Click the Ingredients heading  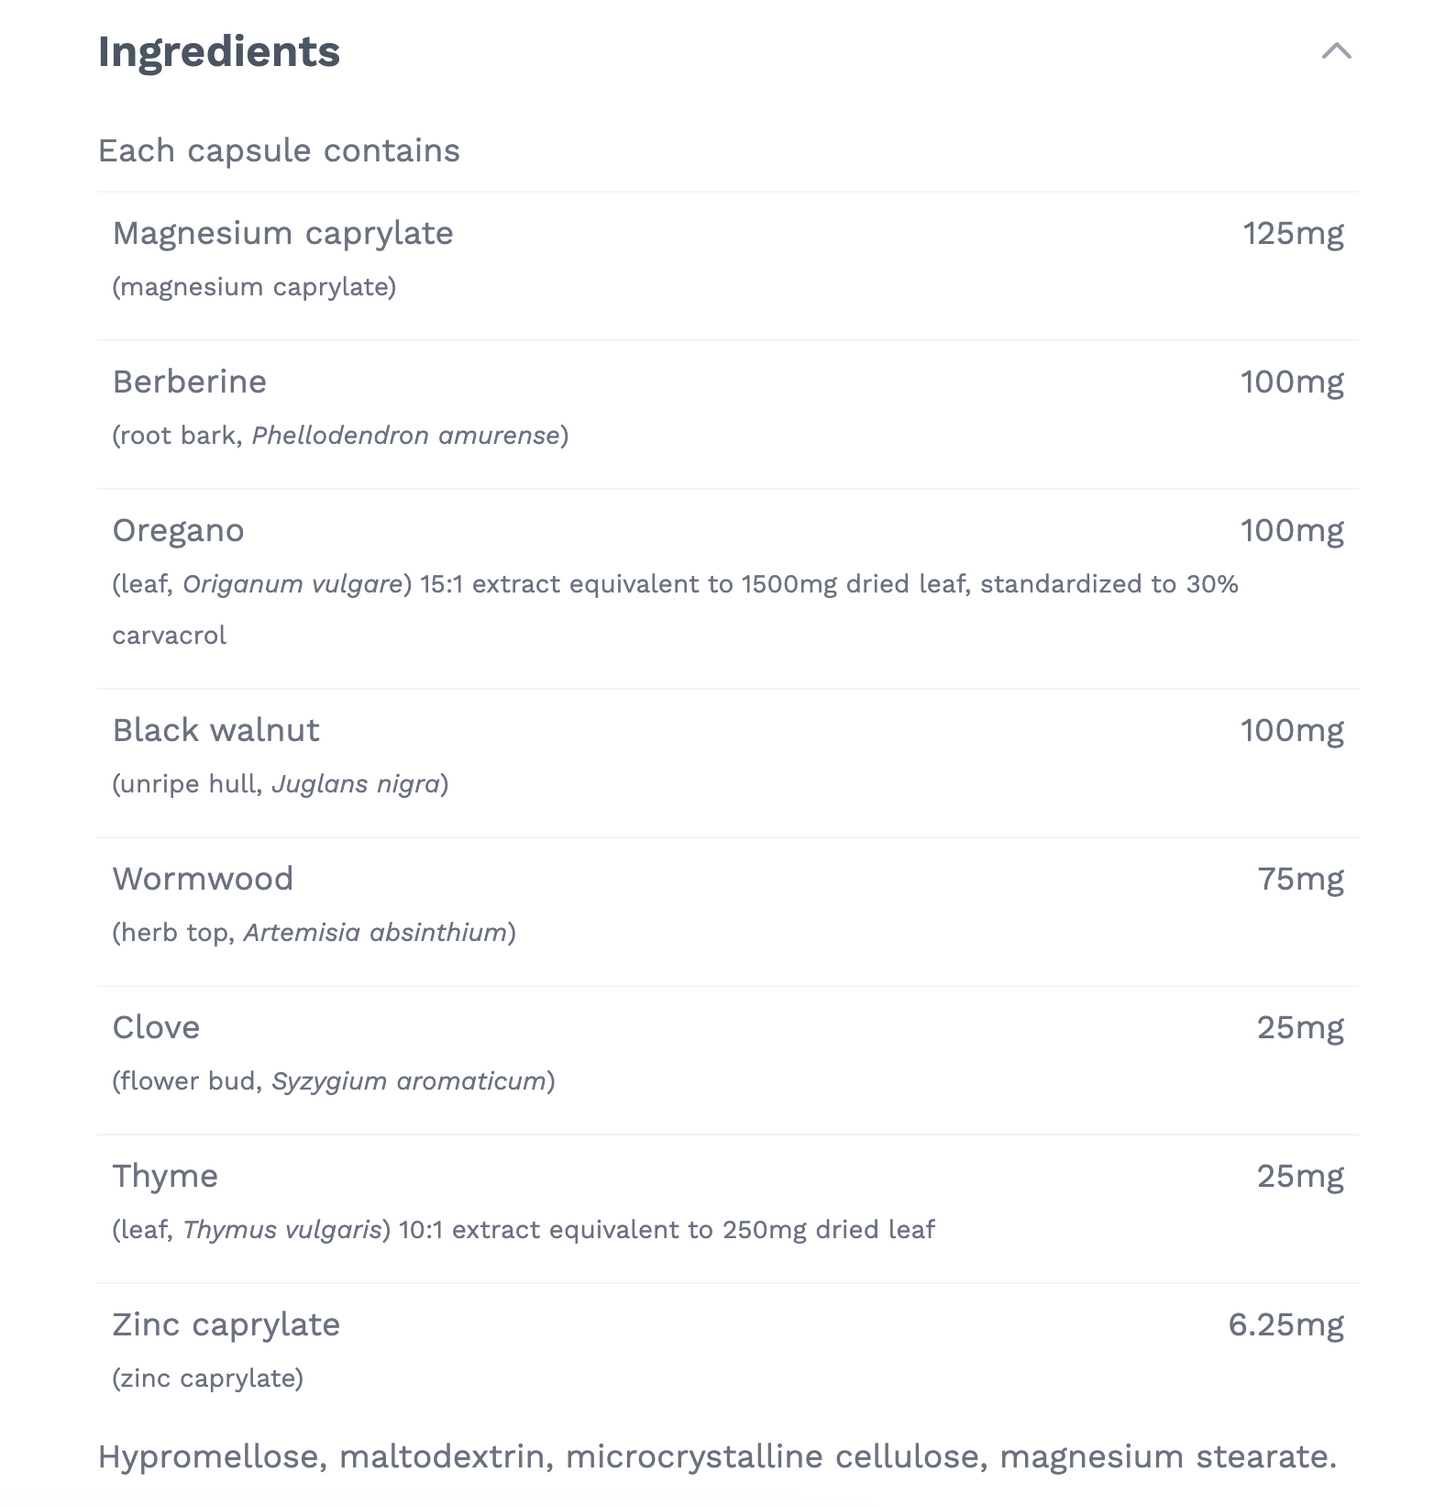tap(219, 52)
